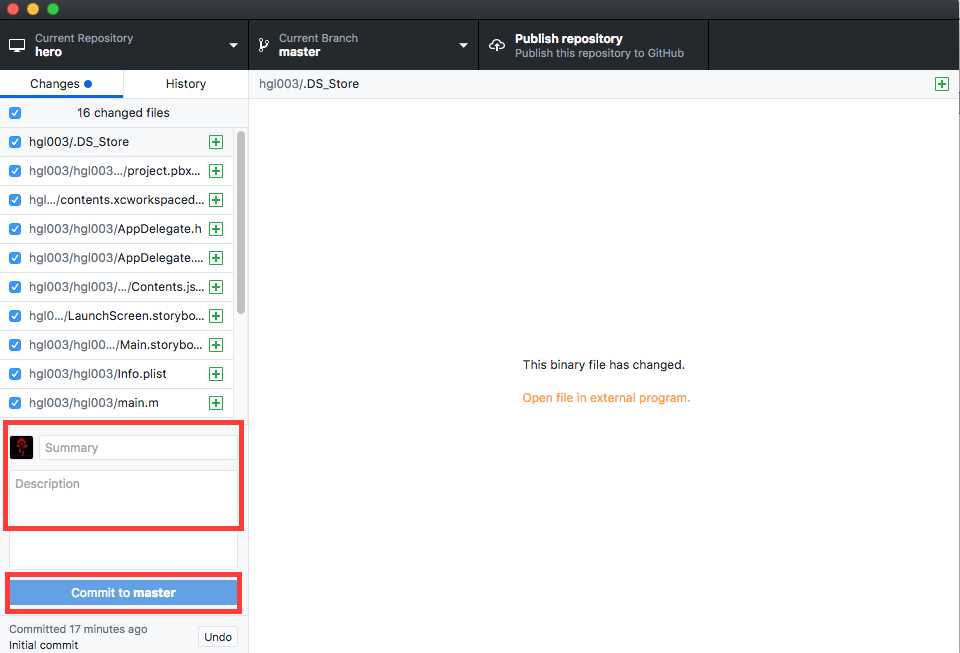Click the plus icon beside Main.storybo row

[x=216, y=345]
